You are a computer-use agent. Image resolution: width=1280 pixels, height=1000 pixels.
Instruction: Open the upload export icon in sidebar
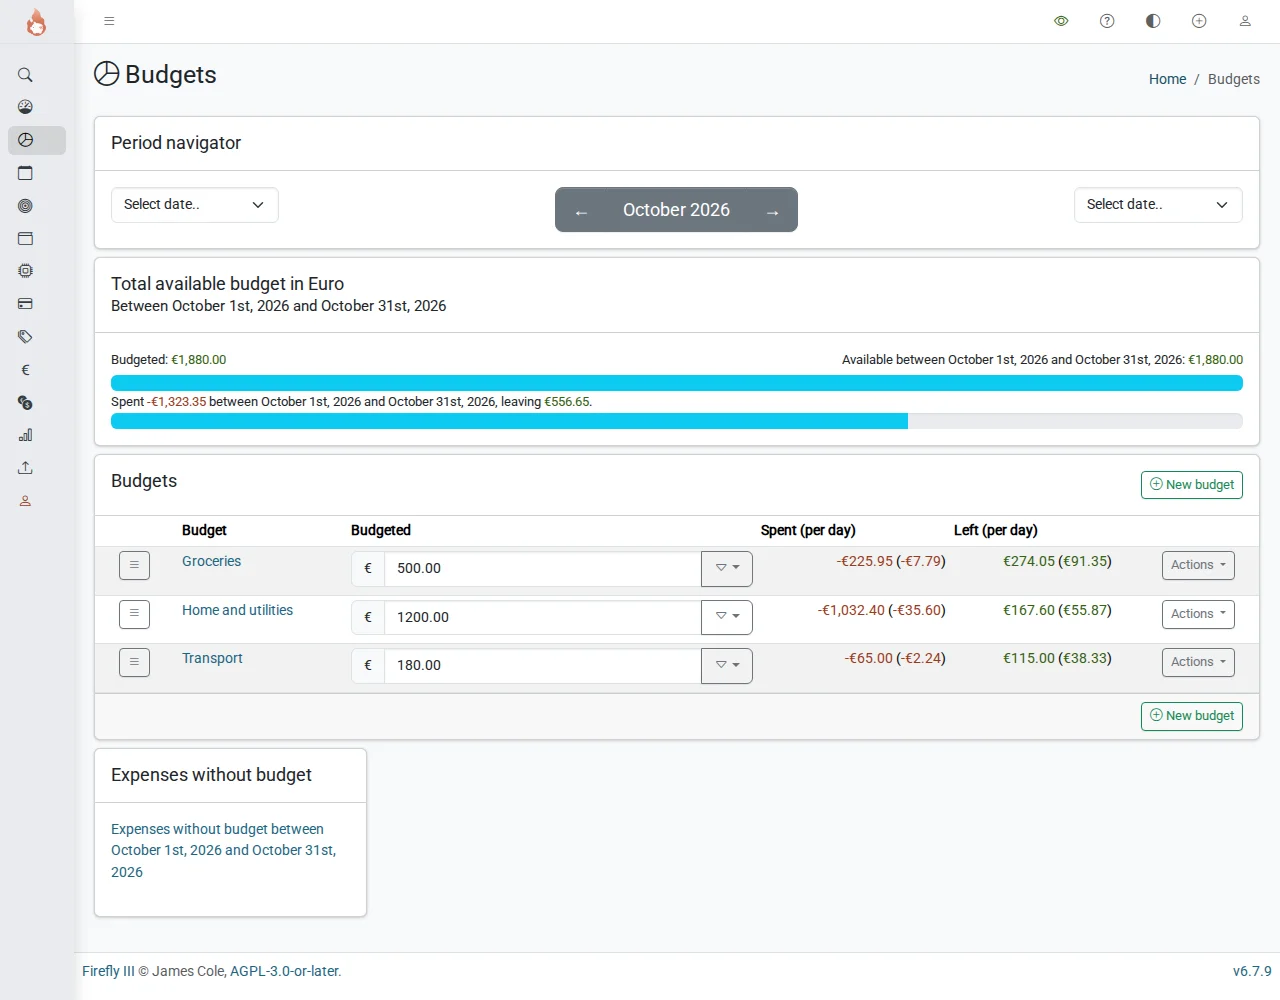(25, 468)
